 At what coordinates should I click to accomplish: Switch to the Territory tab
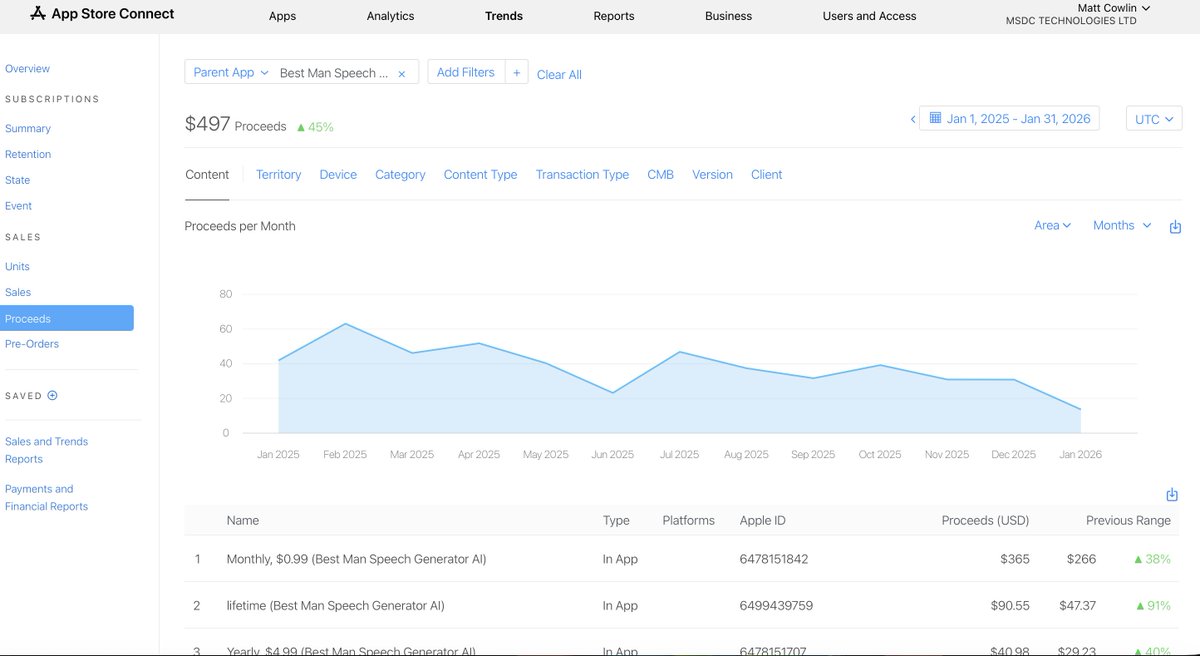(278, 174)
